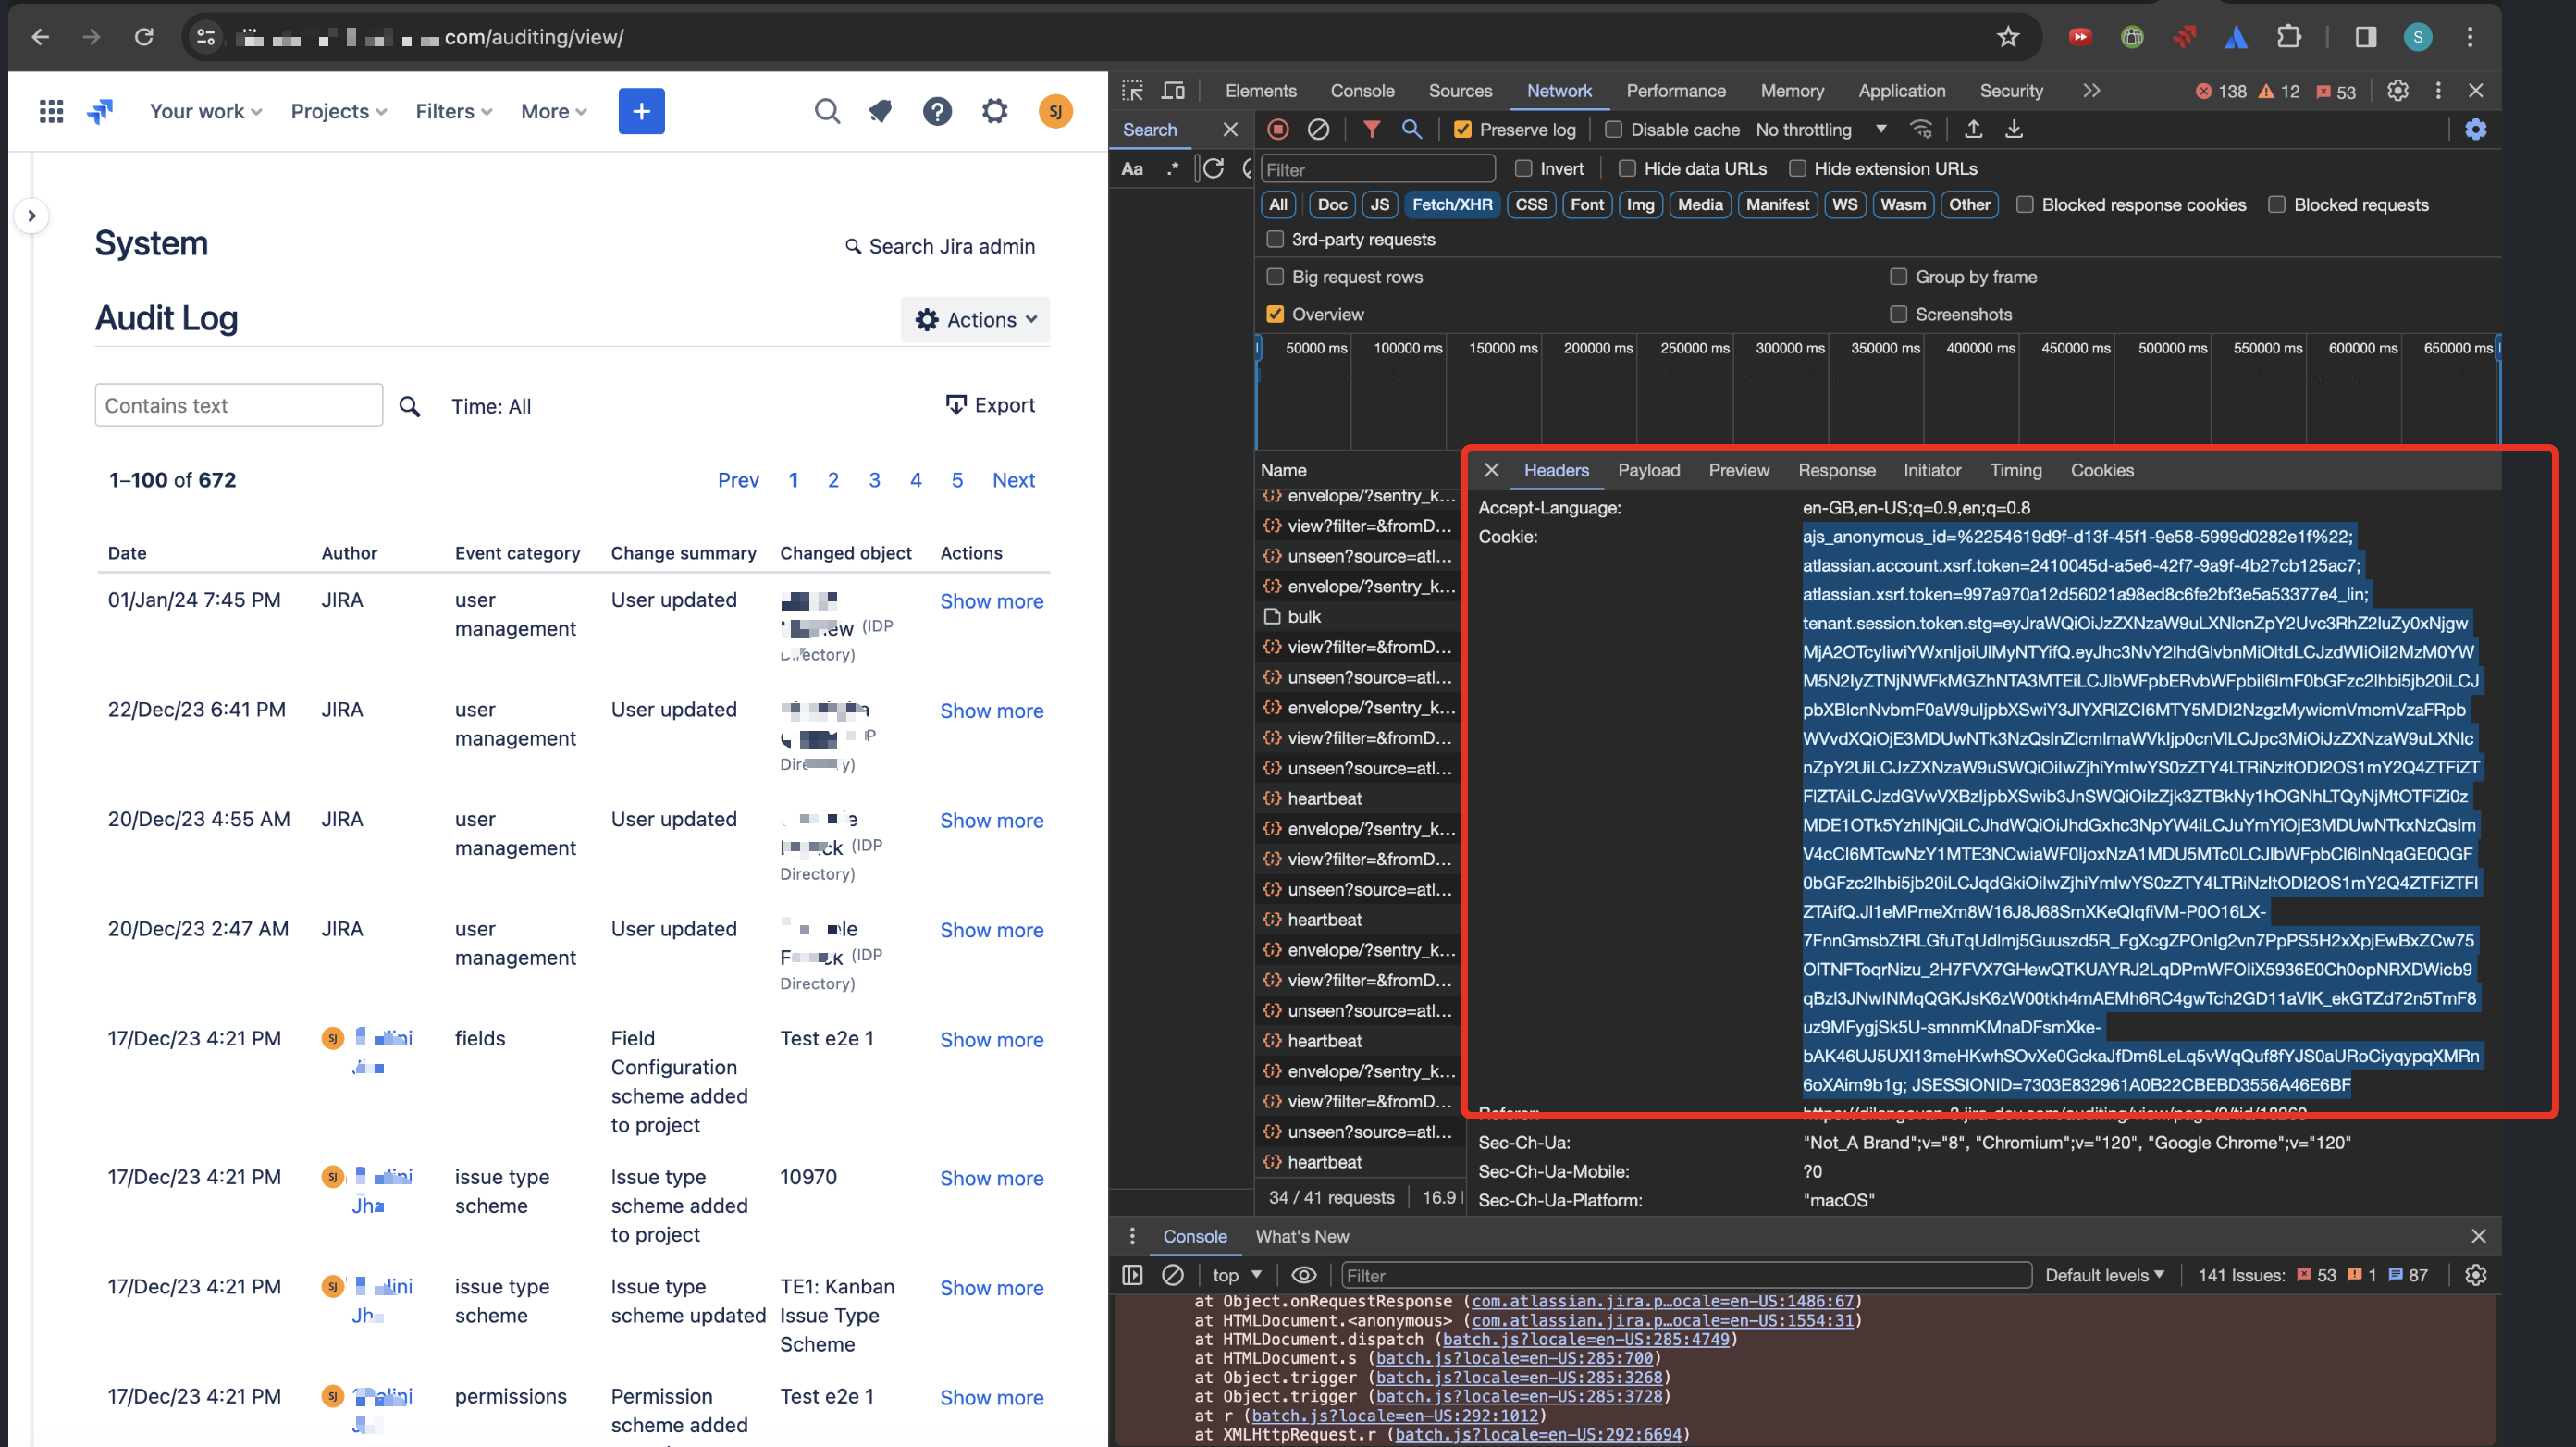Click the DevTools clear network log icon
The image size is (2576, 1447).
(1319, 129)
